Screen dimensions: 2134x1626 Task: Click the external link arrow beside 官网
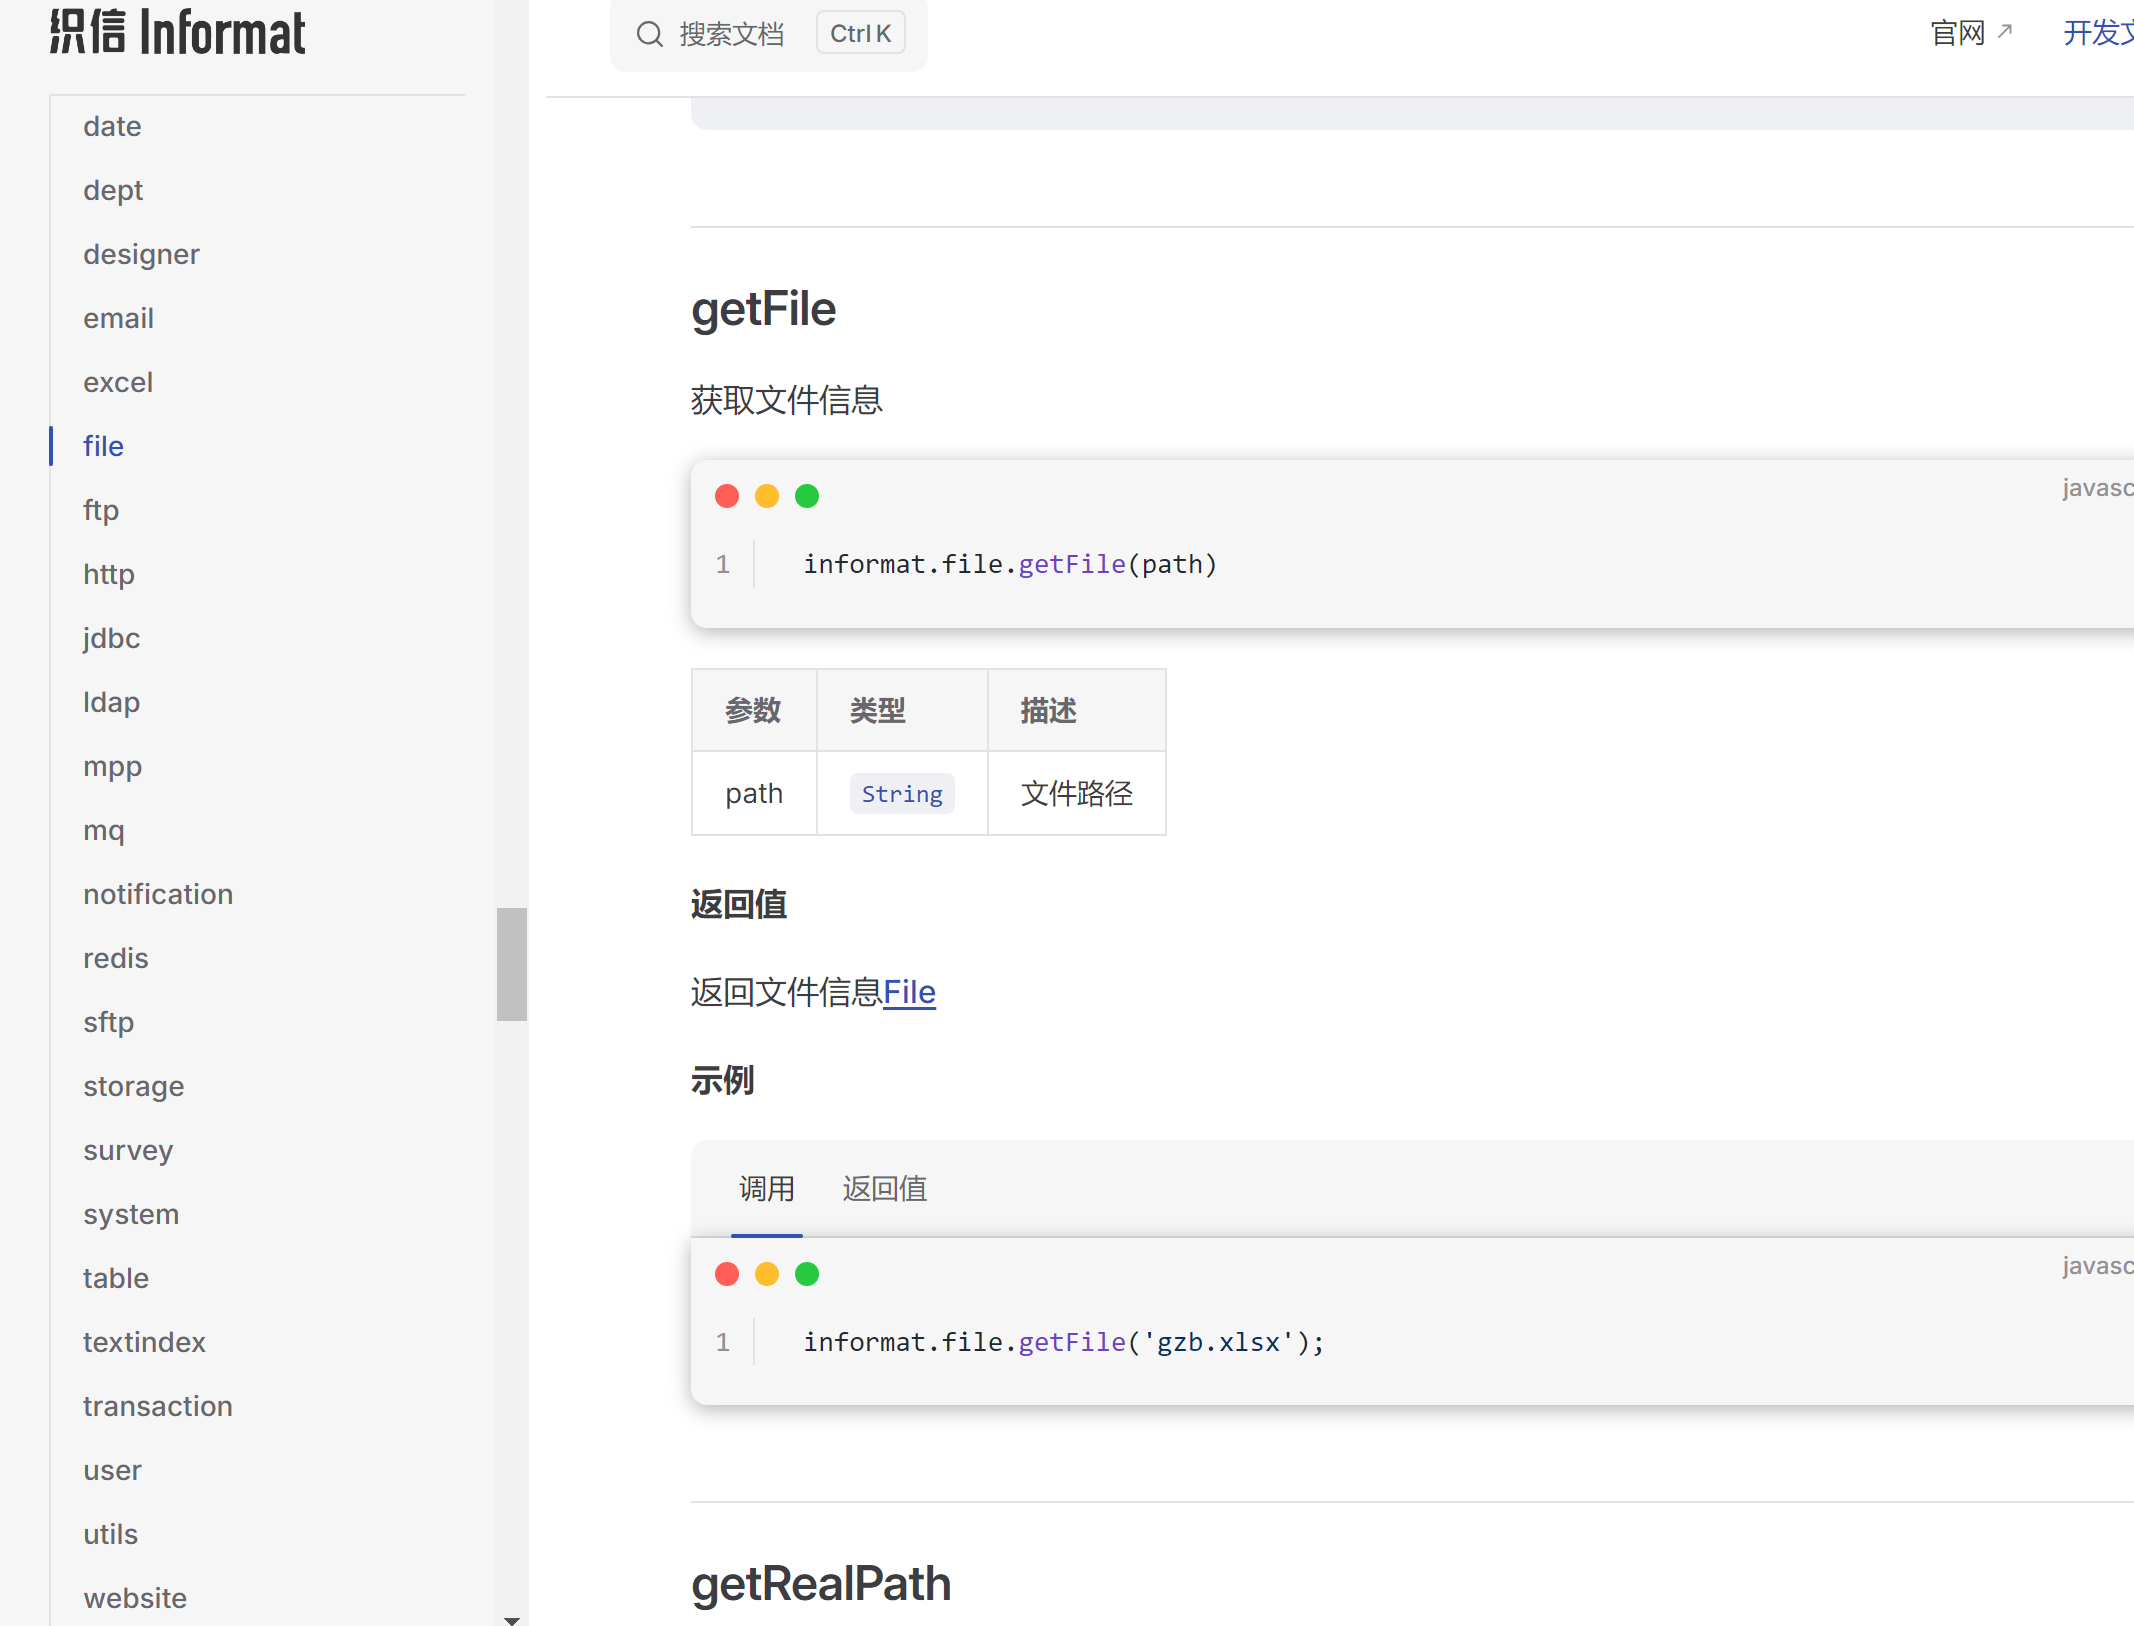2005,32
